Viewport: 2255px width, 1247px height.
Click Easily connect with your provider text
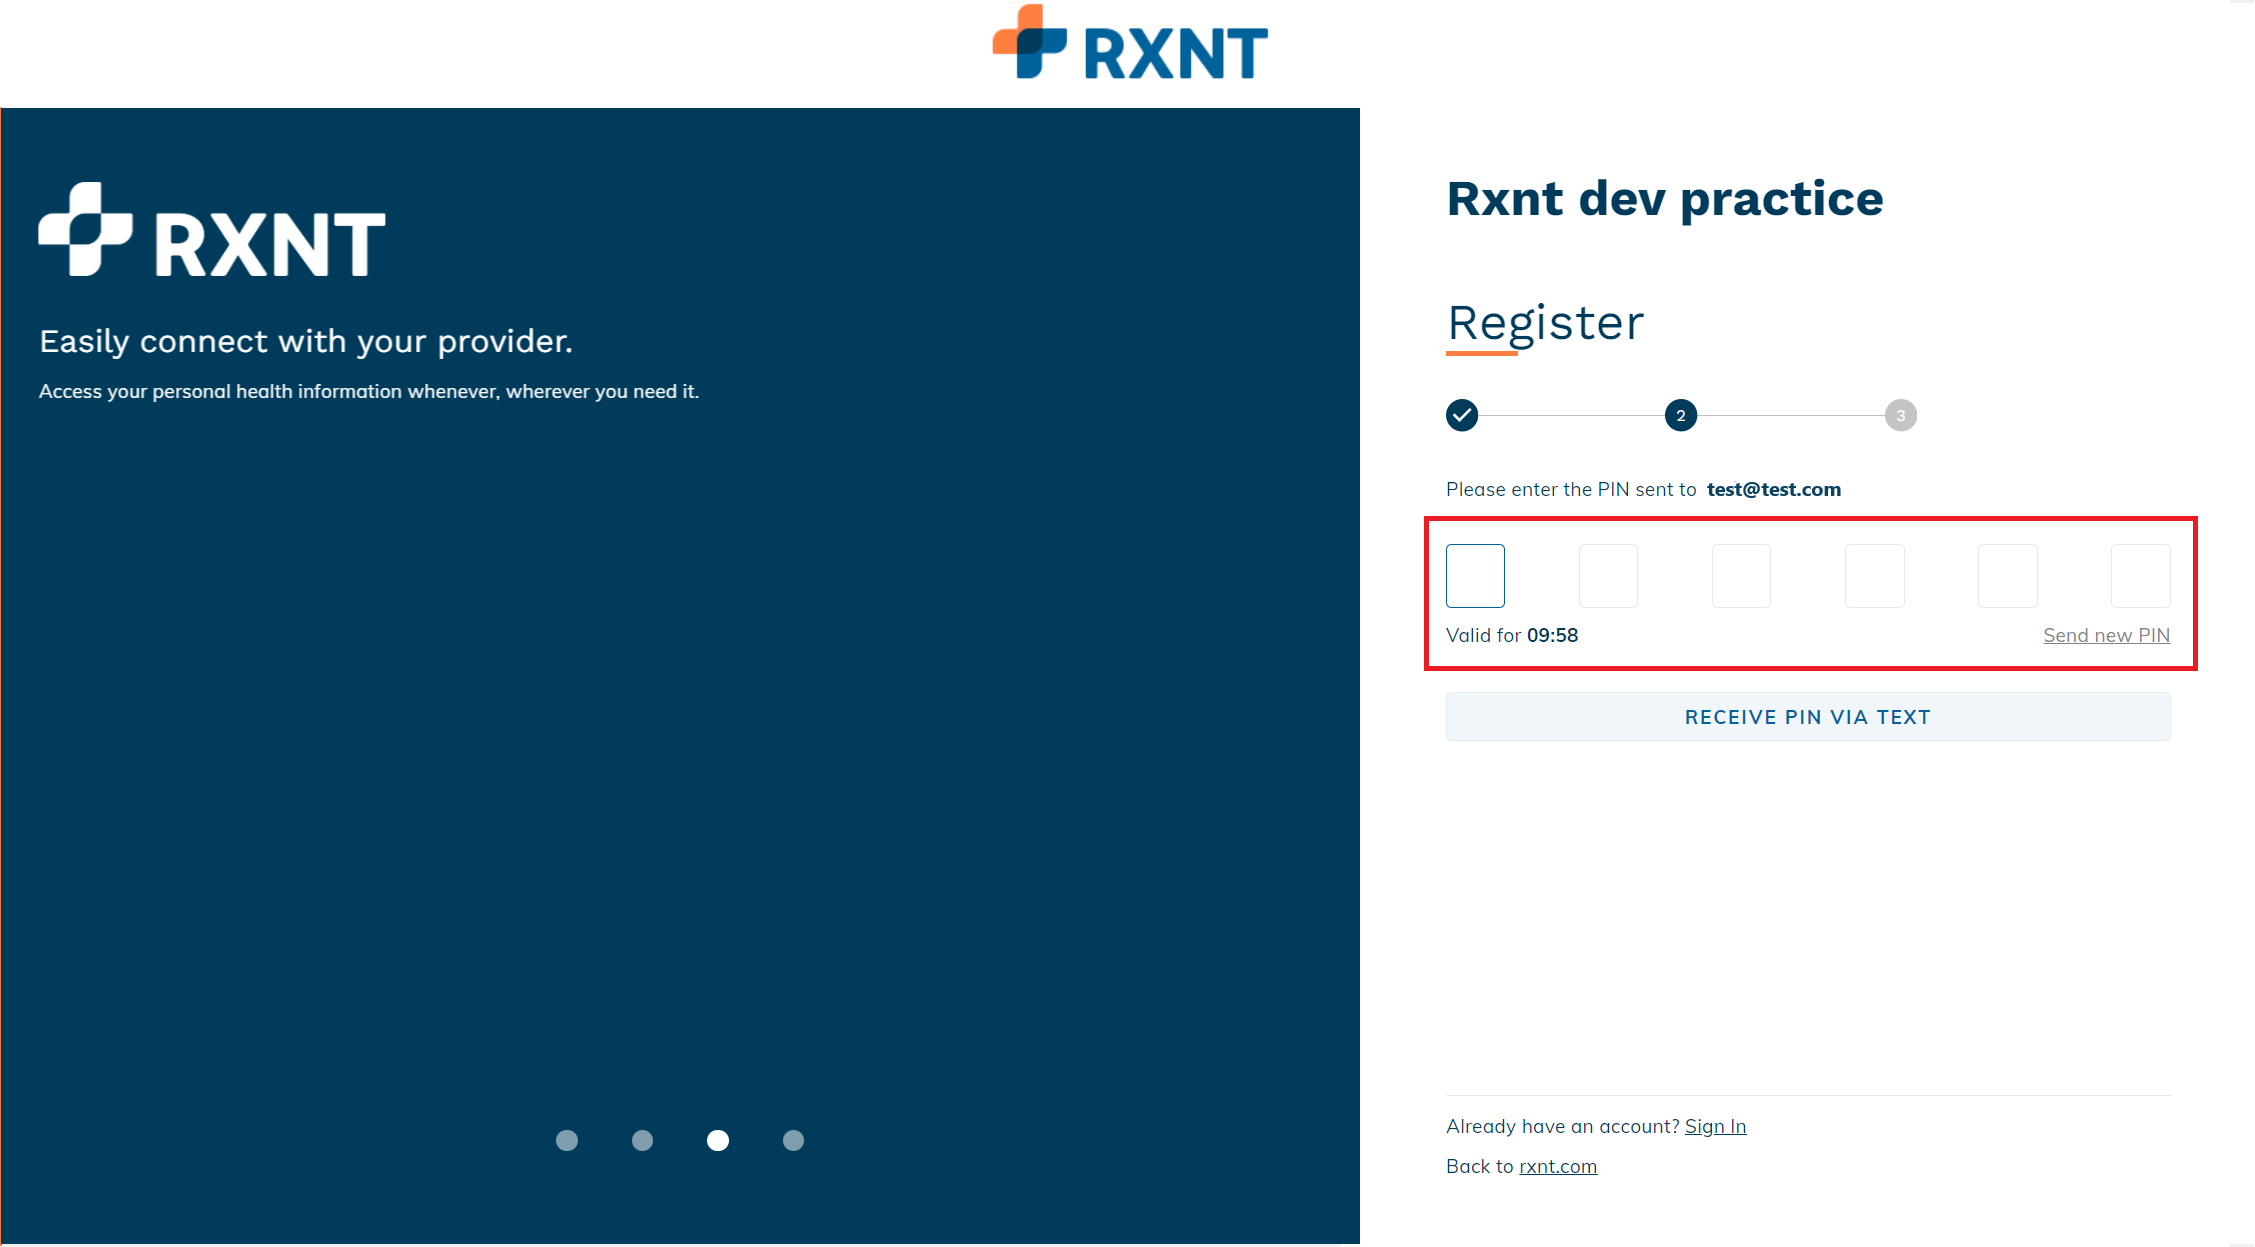[306, 342]
